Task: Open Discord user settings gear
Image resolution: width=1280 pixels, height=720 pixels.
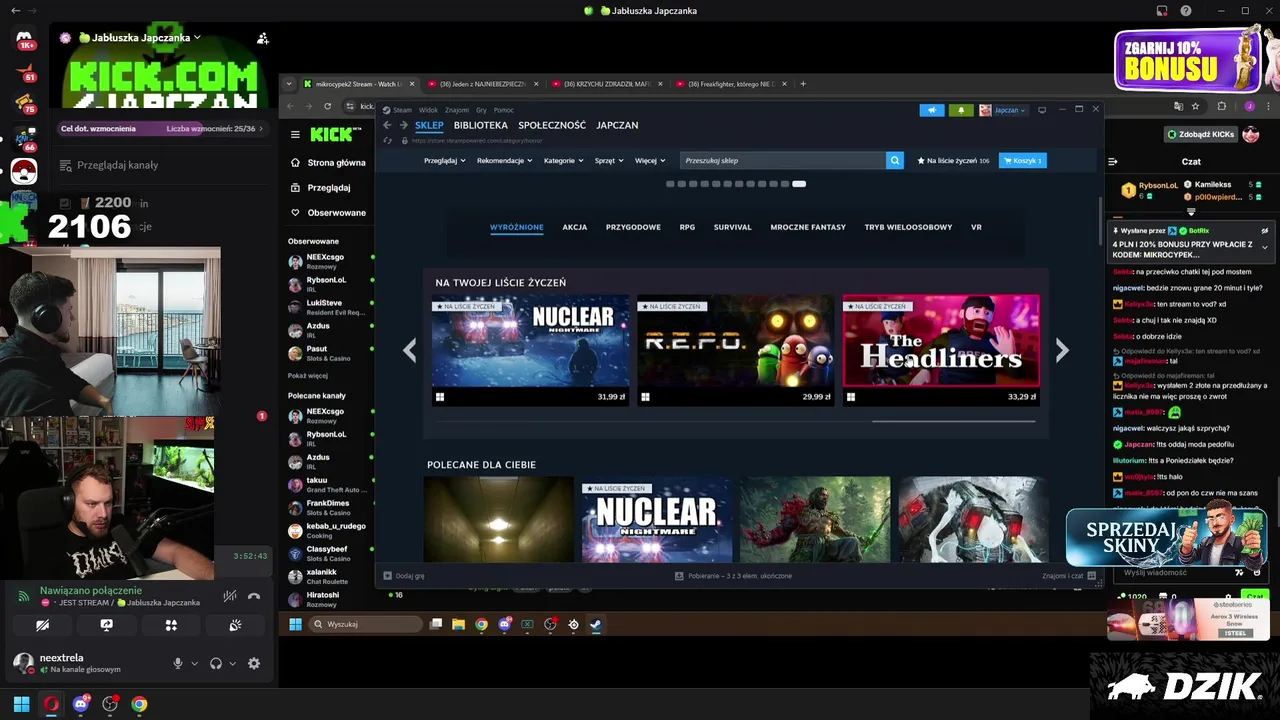Action: (x=254, y=663)
